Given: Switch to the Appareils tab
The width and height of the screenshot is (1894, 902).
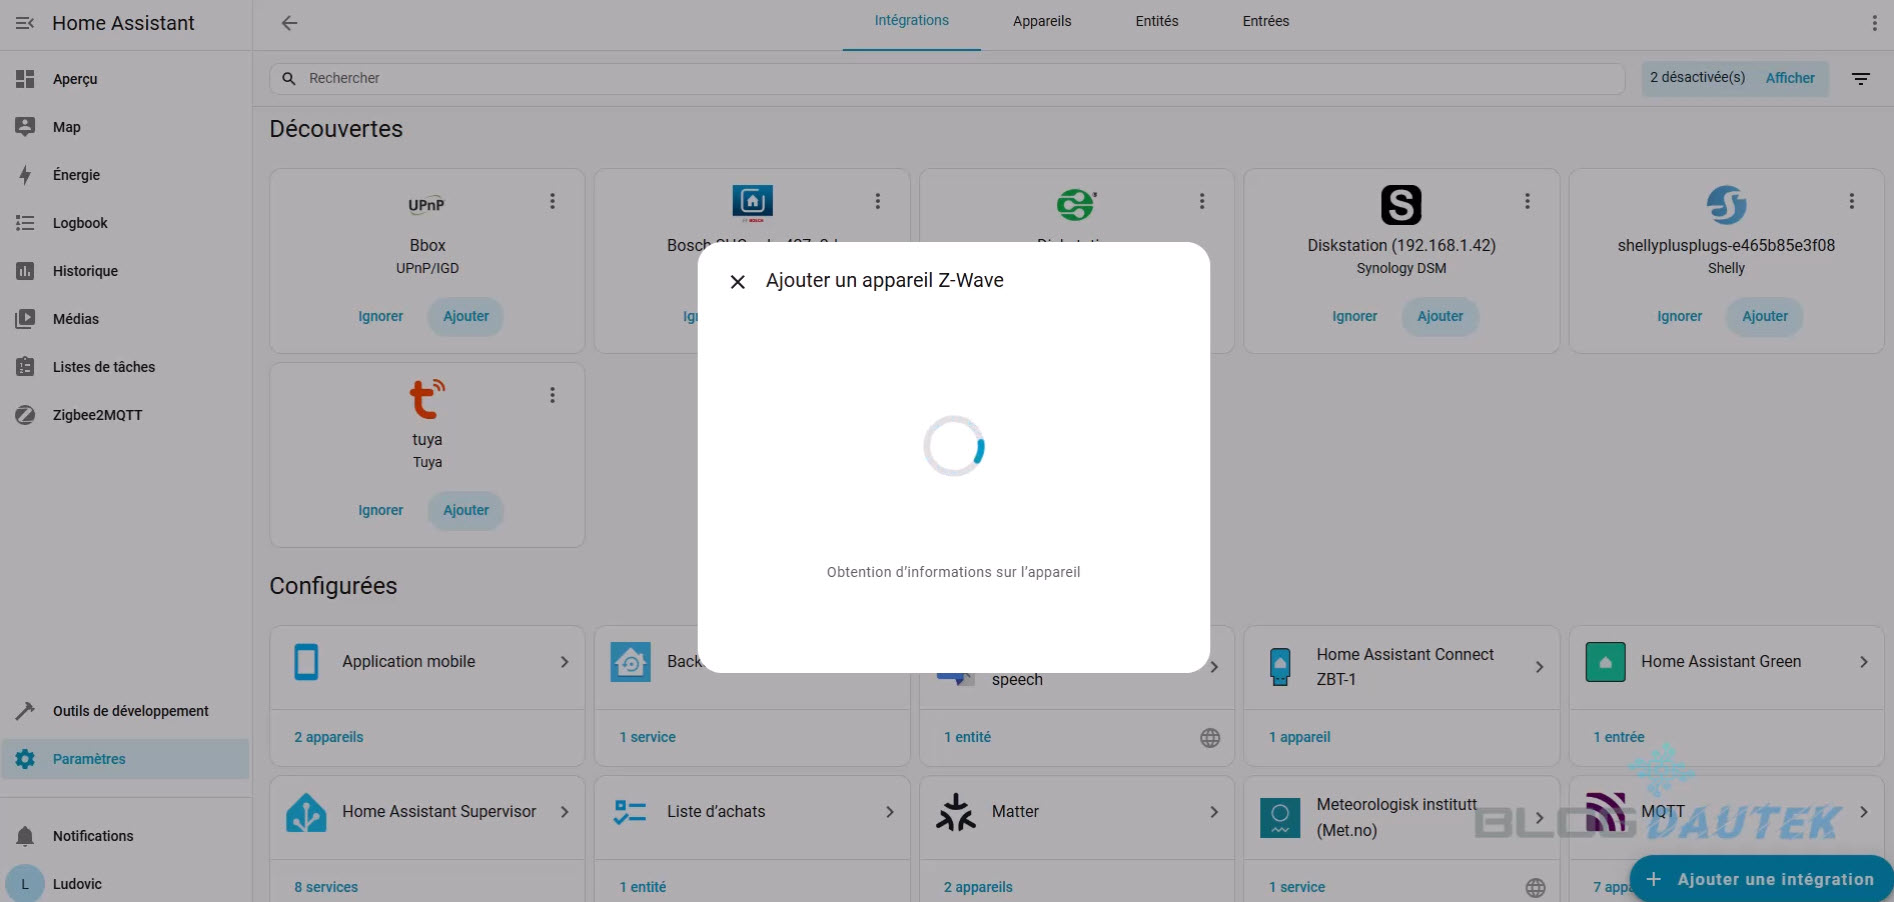Looking at the screenshot, I should click(x=1041, y=21).
